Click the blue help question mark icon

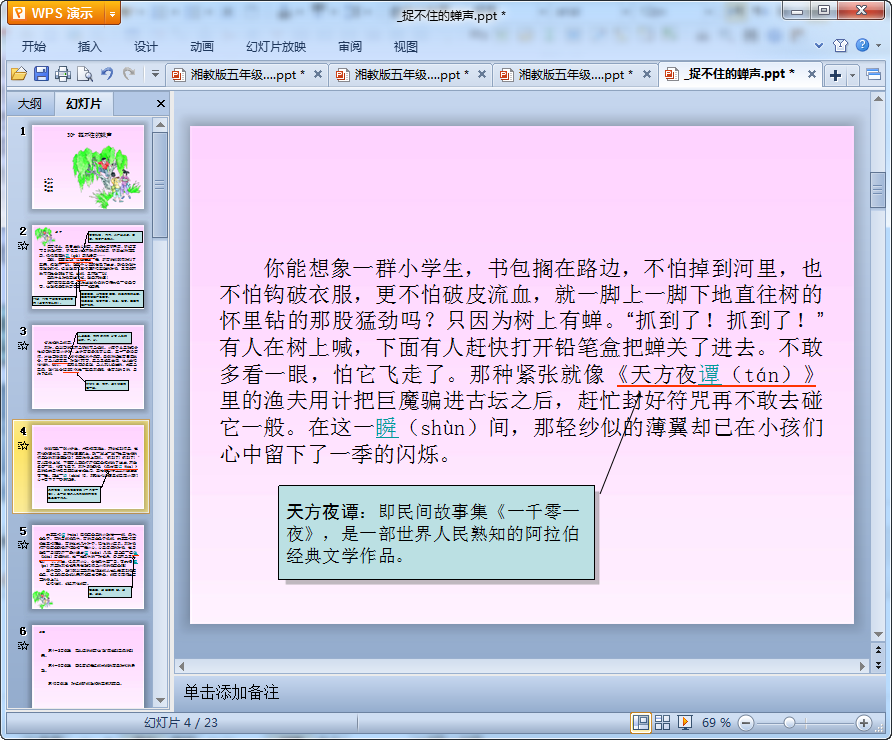862,45
